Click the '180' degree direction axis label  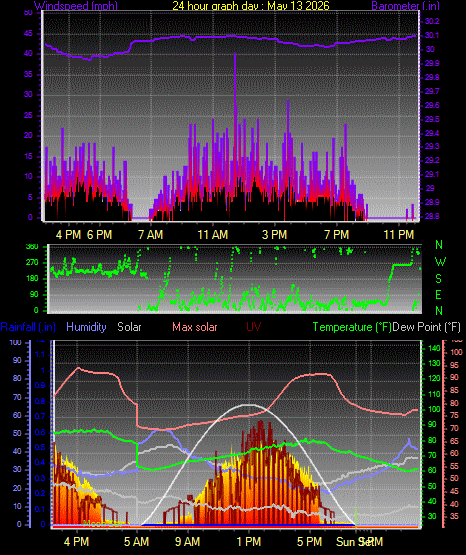[32, 279]
